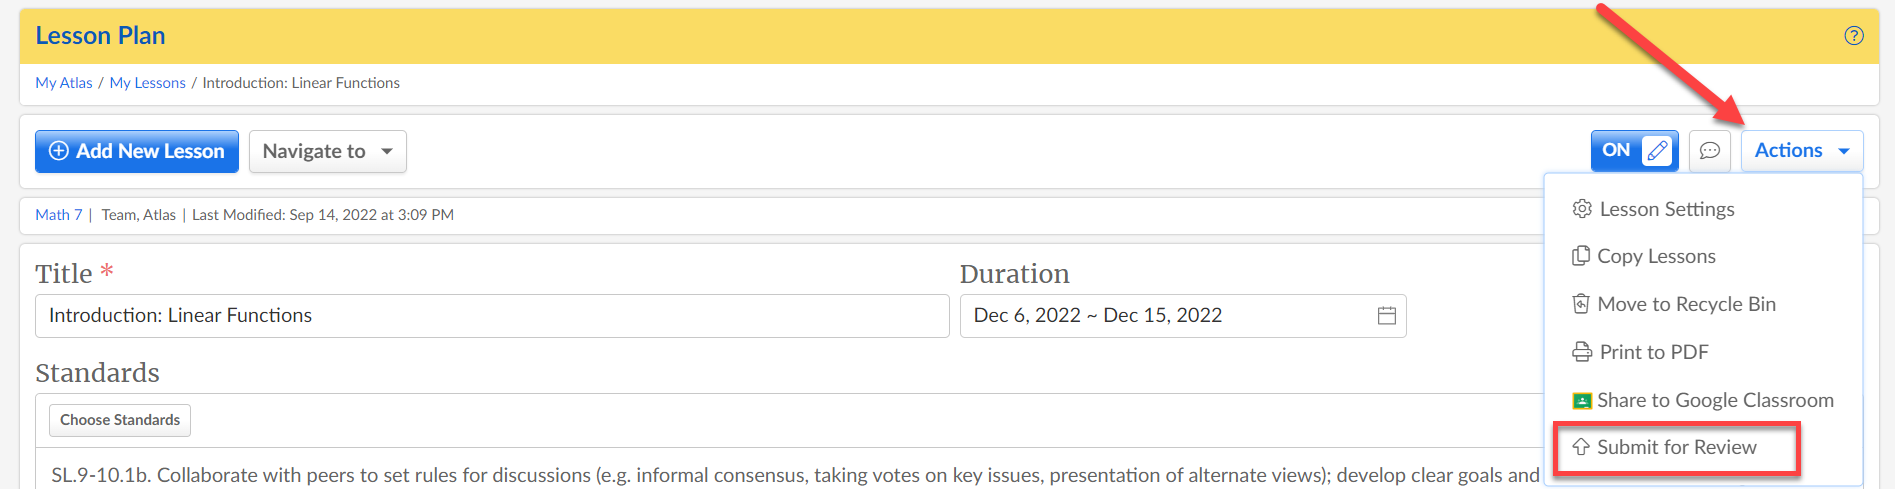Click the Print to PDF printer icon
Viewport: 1895px width, 489px height.
[1582, 352]
